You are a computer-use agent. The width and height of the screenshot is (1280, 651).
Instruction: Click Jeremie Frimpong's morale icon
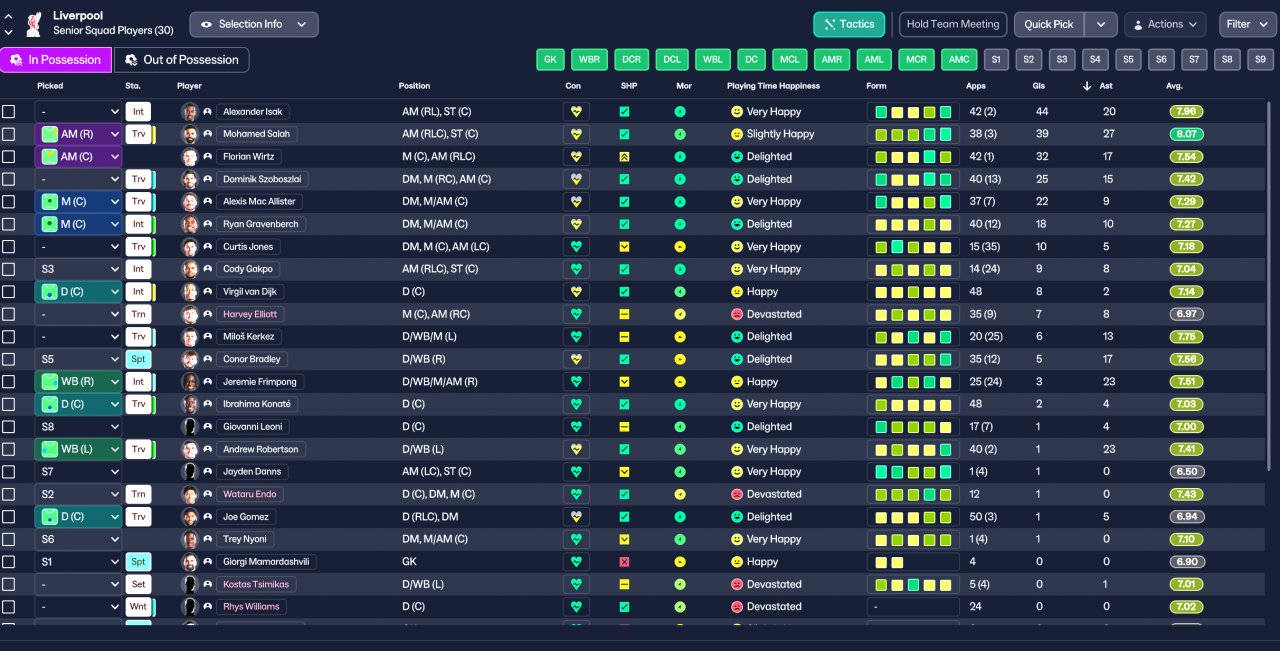coord(680,382)
